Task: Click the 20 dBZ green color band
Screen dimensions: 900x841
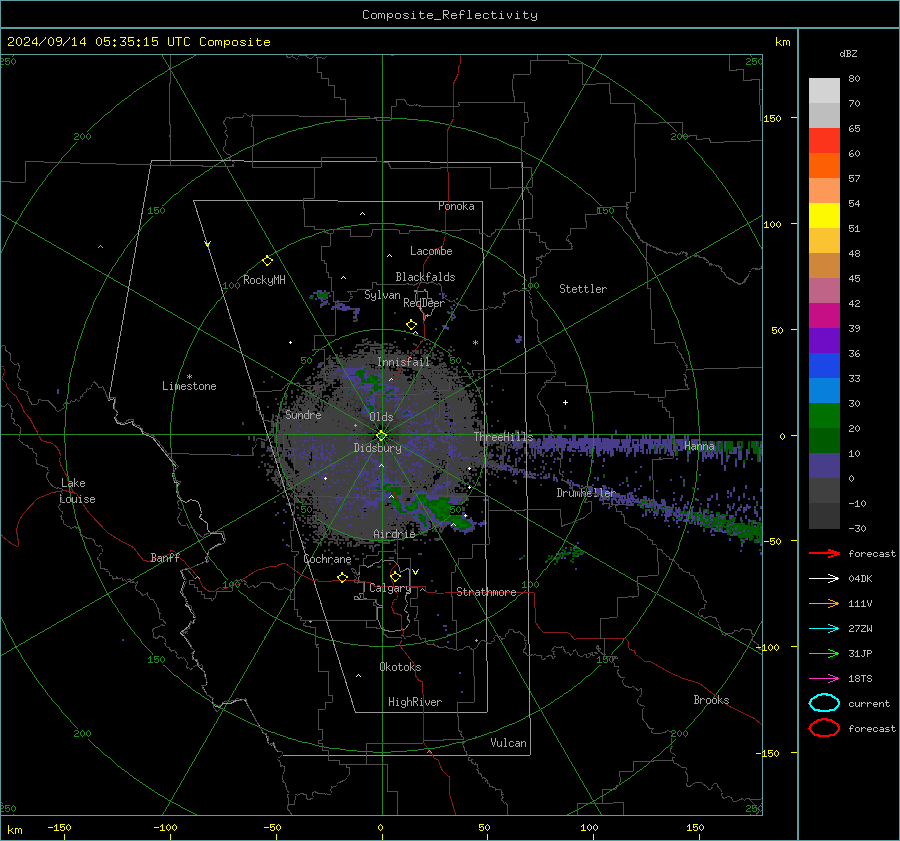Action: pos(824,416)
